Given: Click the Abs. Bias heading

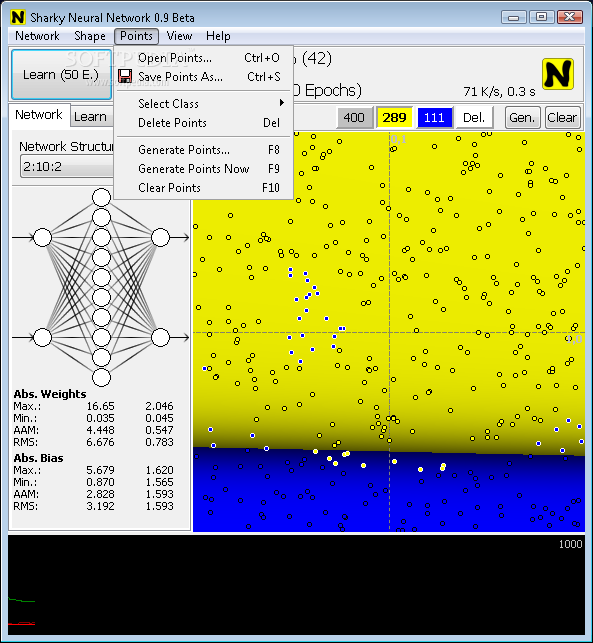Looking at the screenshot, I should tap(39, 458).
